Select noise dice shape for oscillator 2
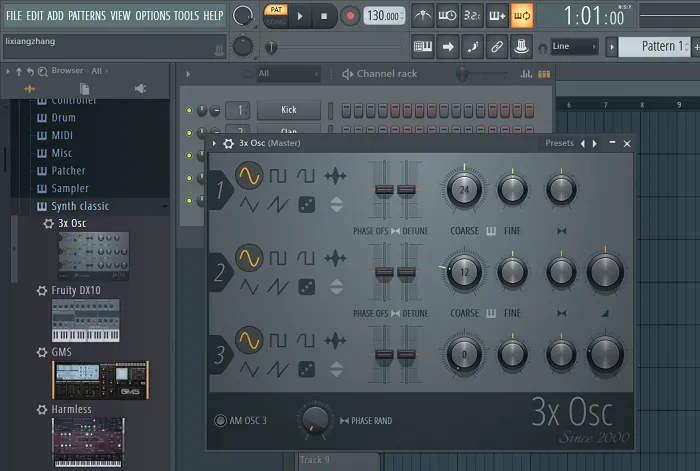This screenshot has height=471, width=700. pyautogui.click(x=307, y=287)
